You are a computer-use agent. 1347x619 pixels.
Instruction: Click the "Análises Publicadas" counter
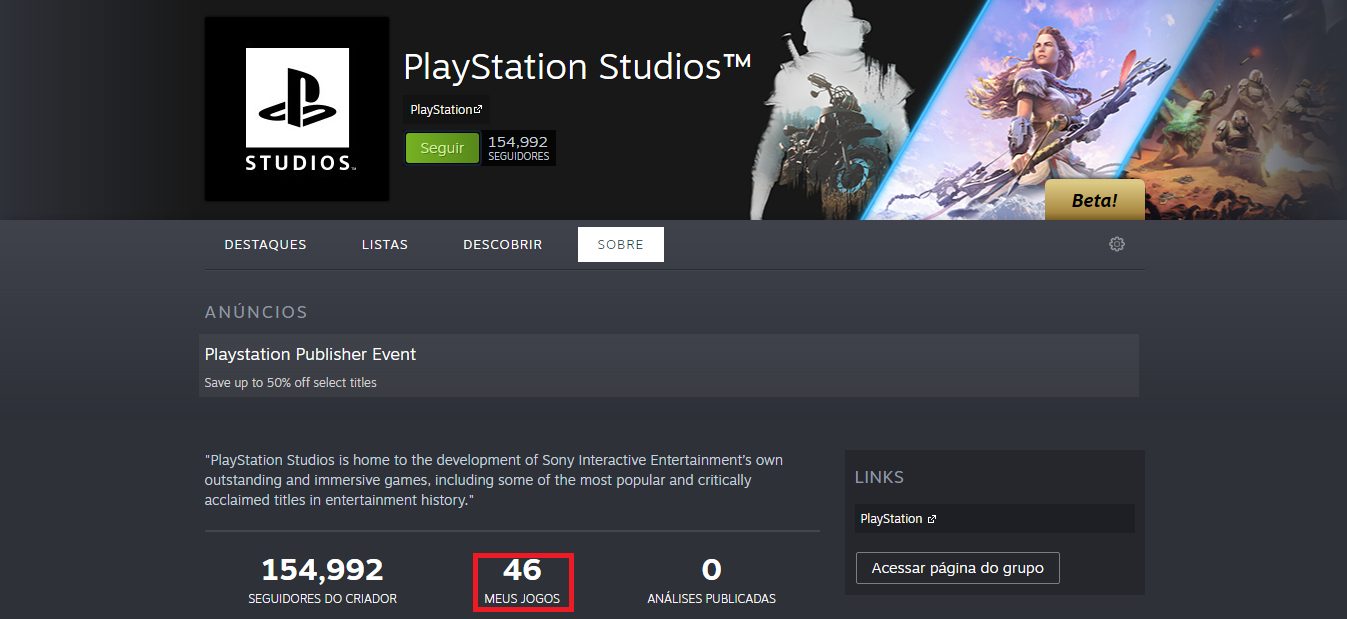[710, 580]
